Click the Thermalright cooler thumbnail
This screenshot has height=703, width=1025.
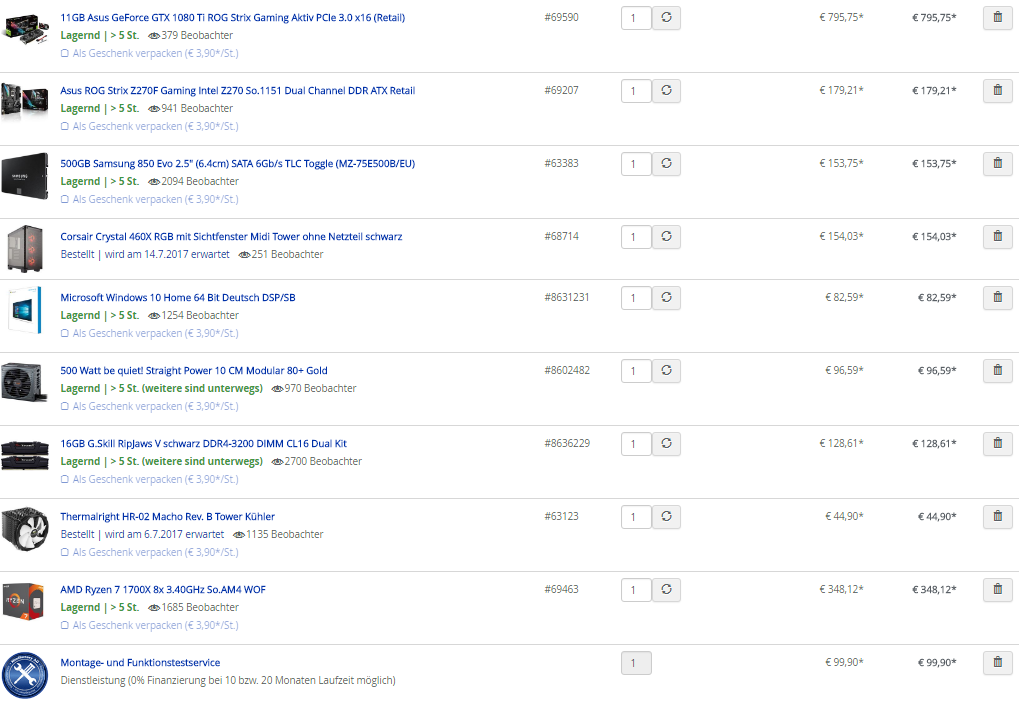coord(25,530)
